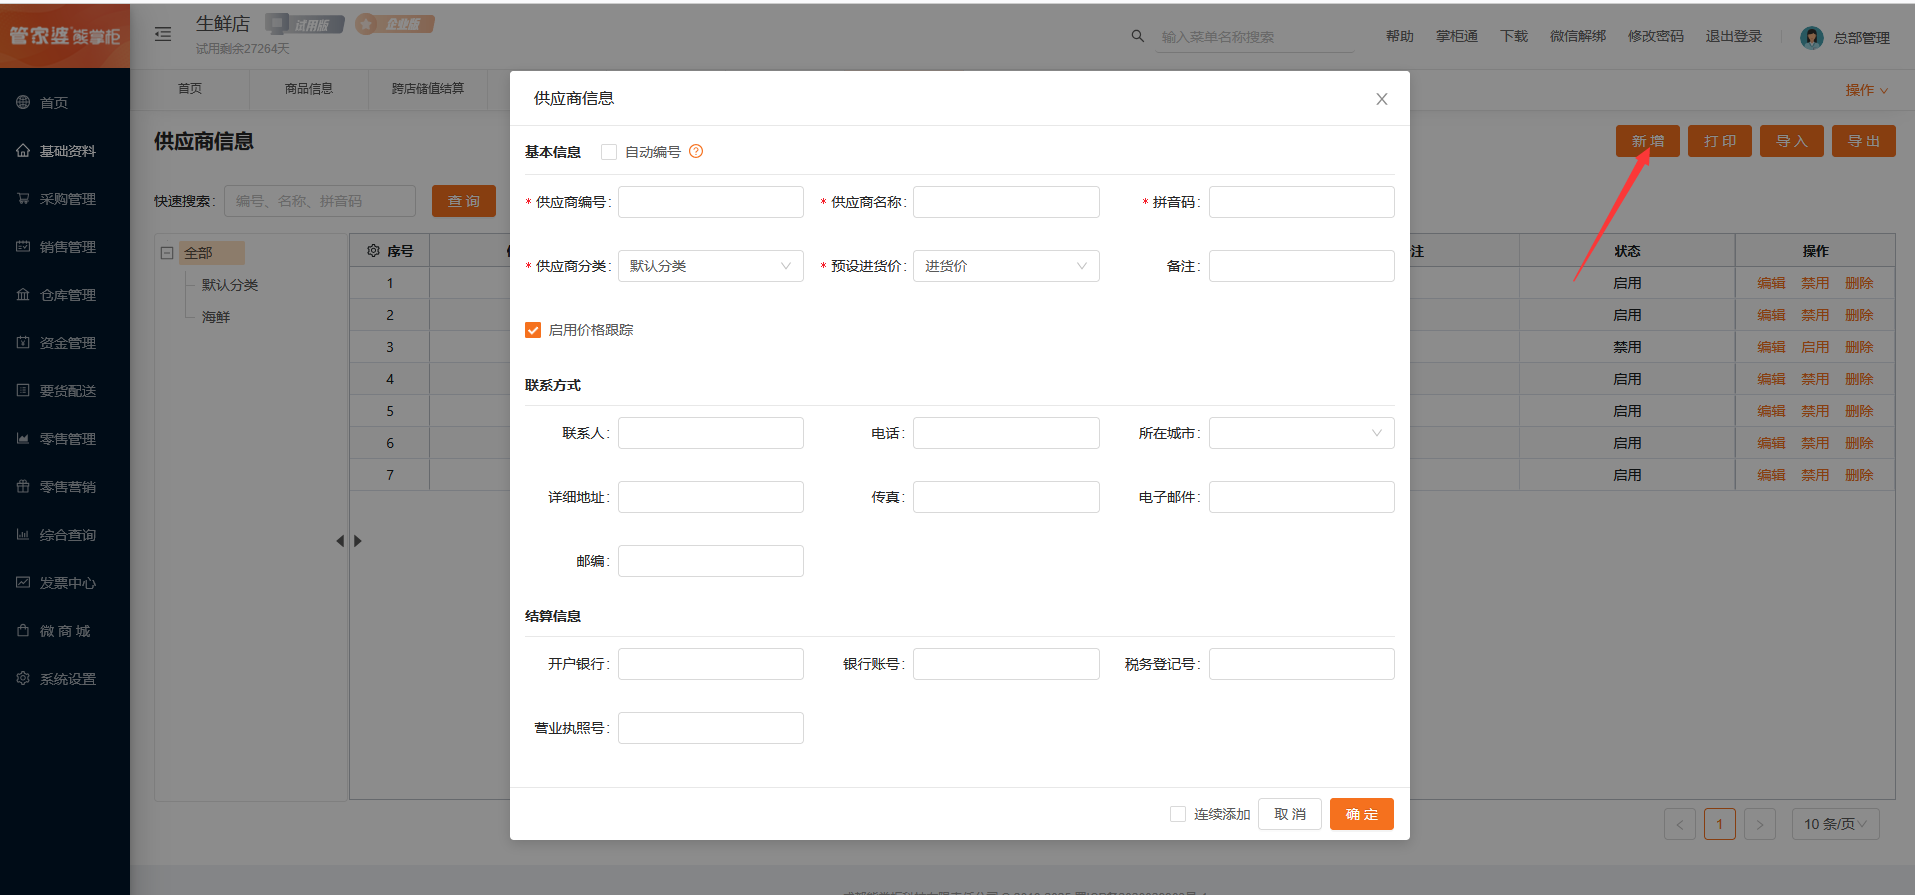The height and width of the screenshot is (895, 1915).
Task: Enable the 自动编号 checkbox
Action: pyautogui.click(x=609, y=152)
